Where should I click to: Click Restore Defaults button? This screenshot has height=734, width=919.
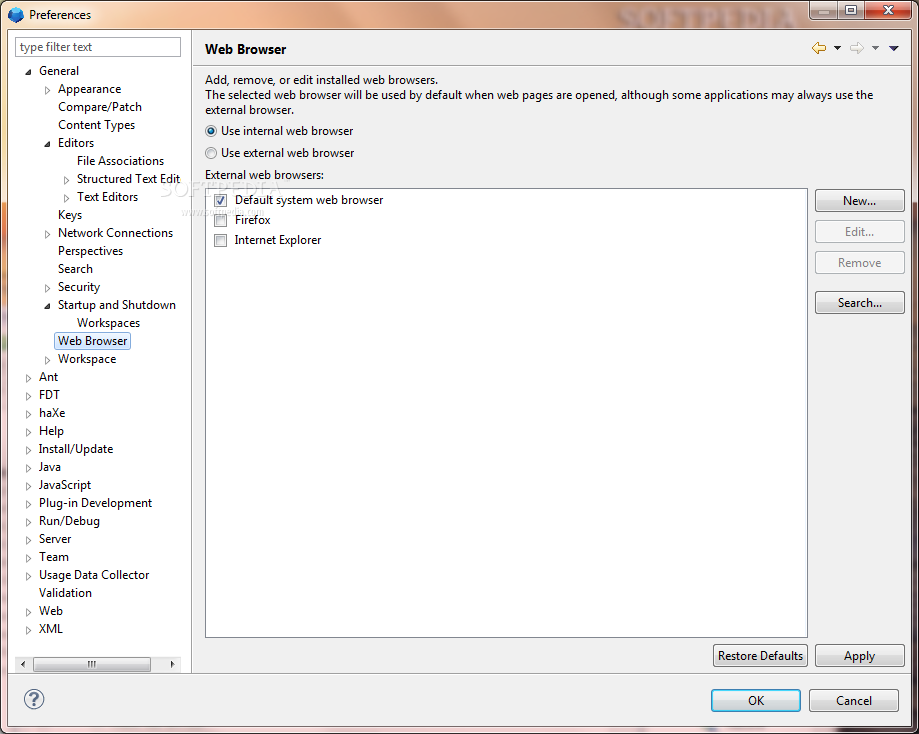click(760, 655)
